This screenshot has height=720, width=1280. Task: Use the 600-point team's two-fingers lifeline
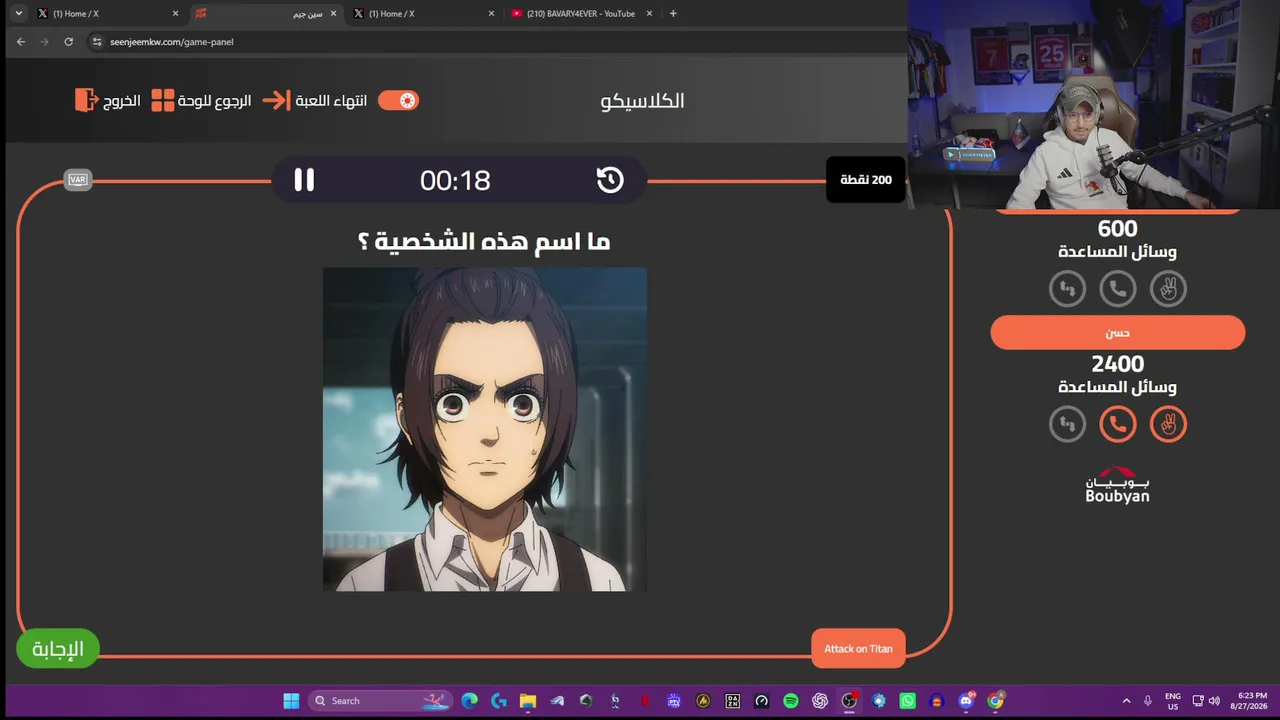click(1168, 289)
